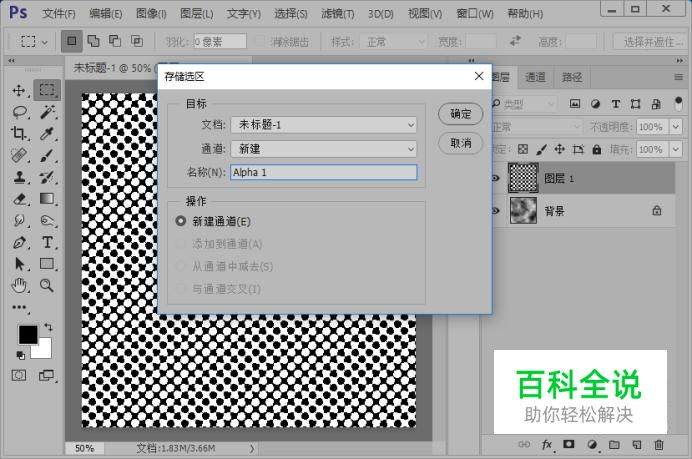Hide 图层 1 with its eye icon
This screenshot has width=692, height=459.
(496, 178)
